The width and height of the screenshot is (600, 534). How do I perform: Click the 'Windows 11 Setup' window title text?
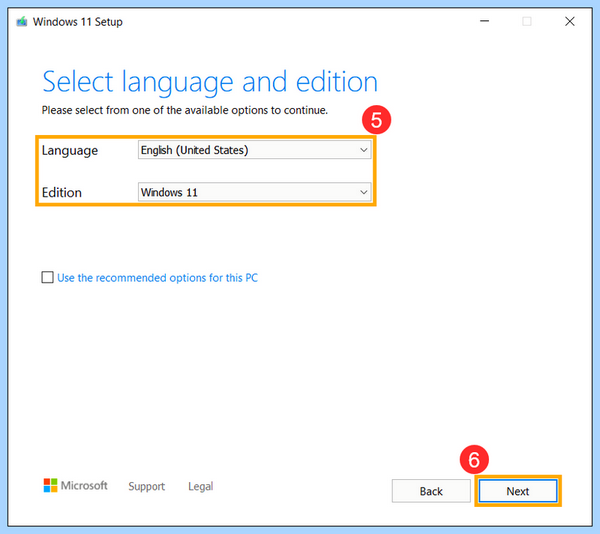(78, 22)
